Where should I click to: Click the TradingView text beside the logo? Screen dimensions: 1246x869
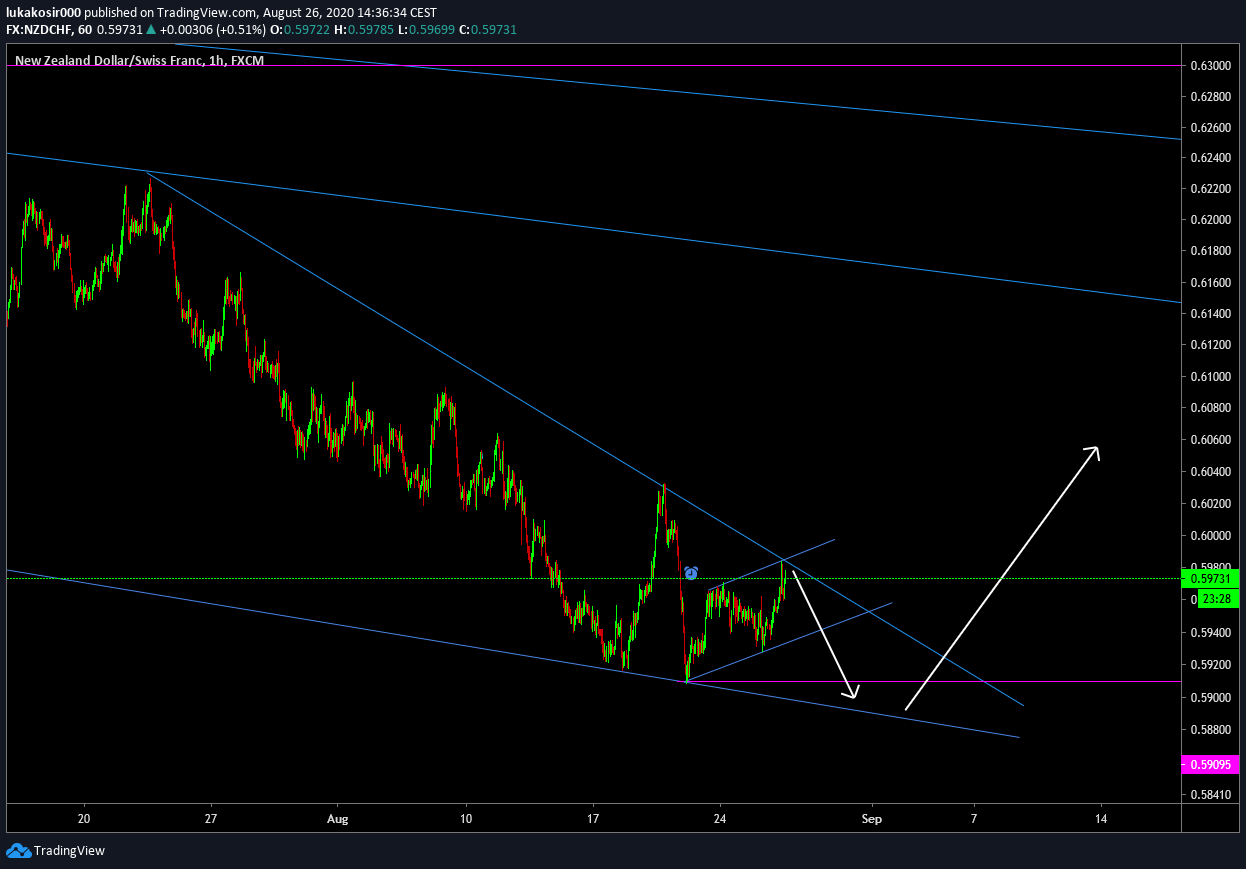pos(69,851)
